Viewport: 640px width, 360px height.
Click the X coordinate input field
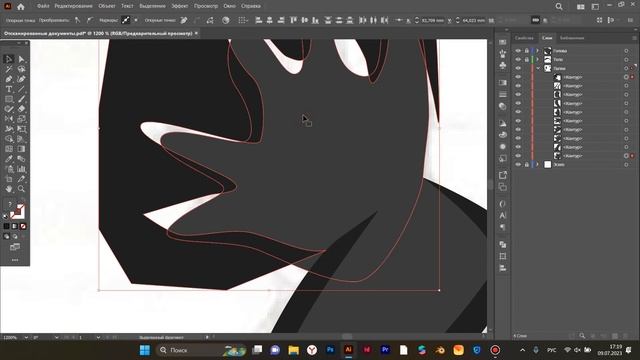pos(433,20)
